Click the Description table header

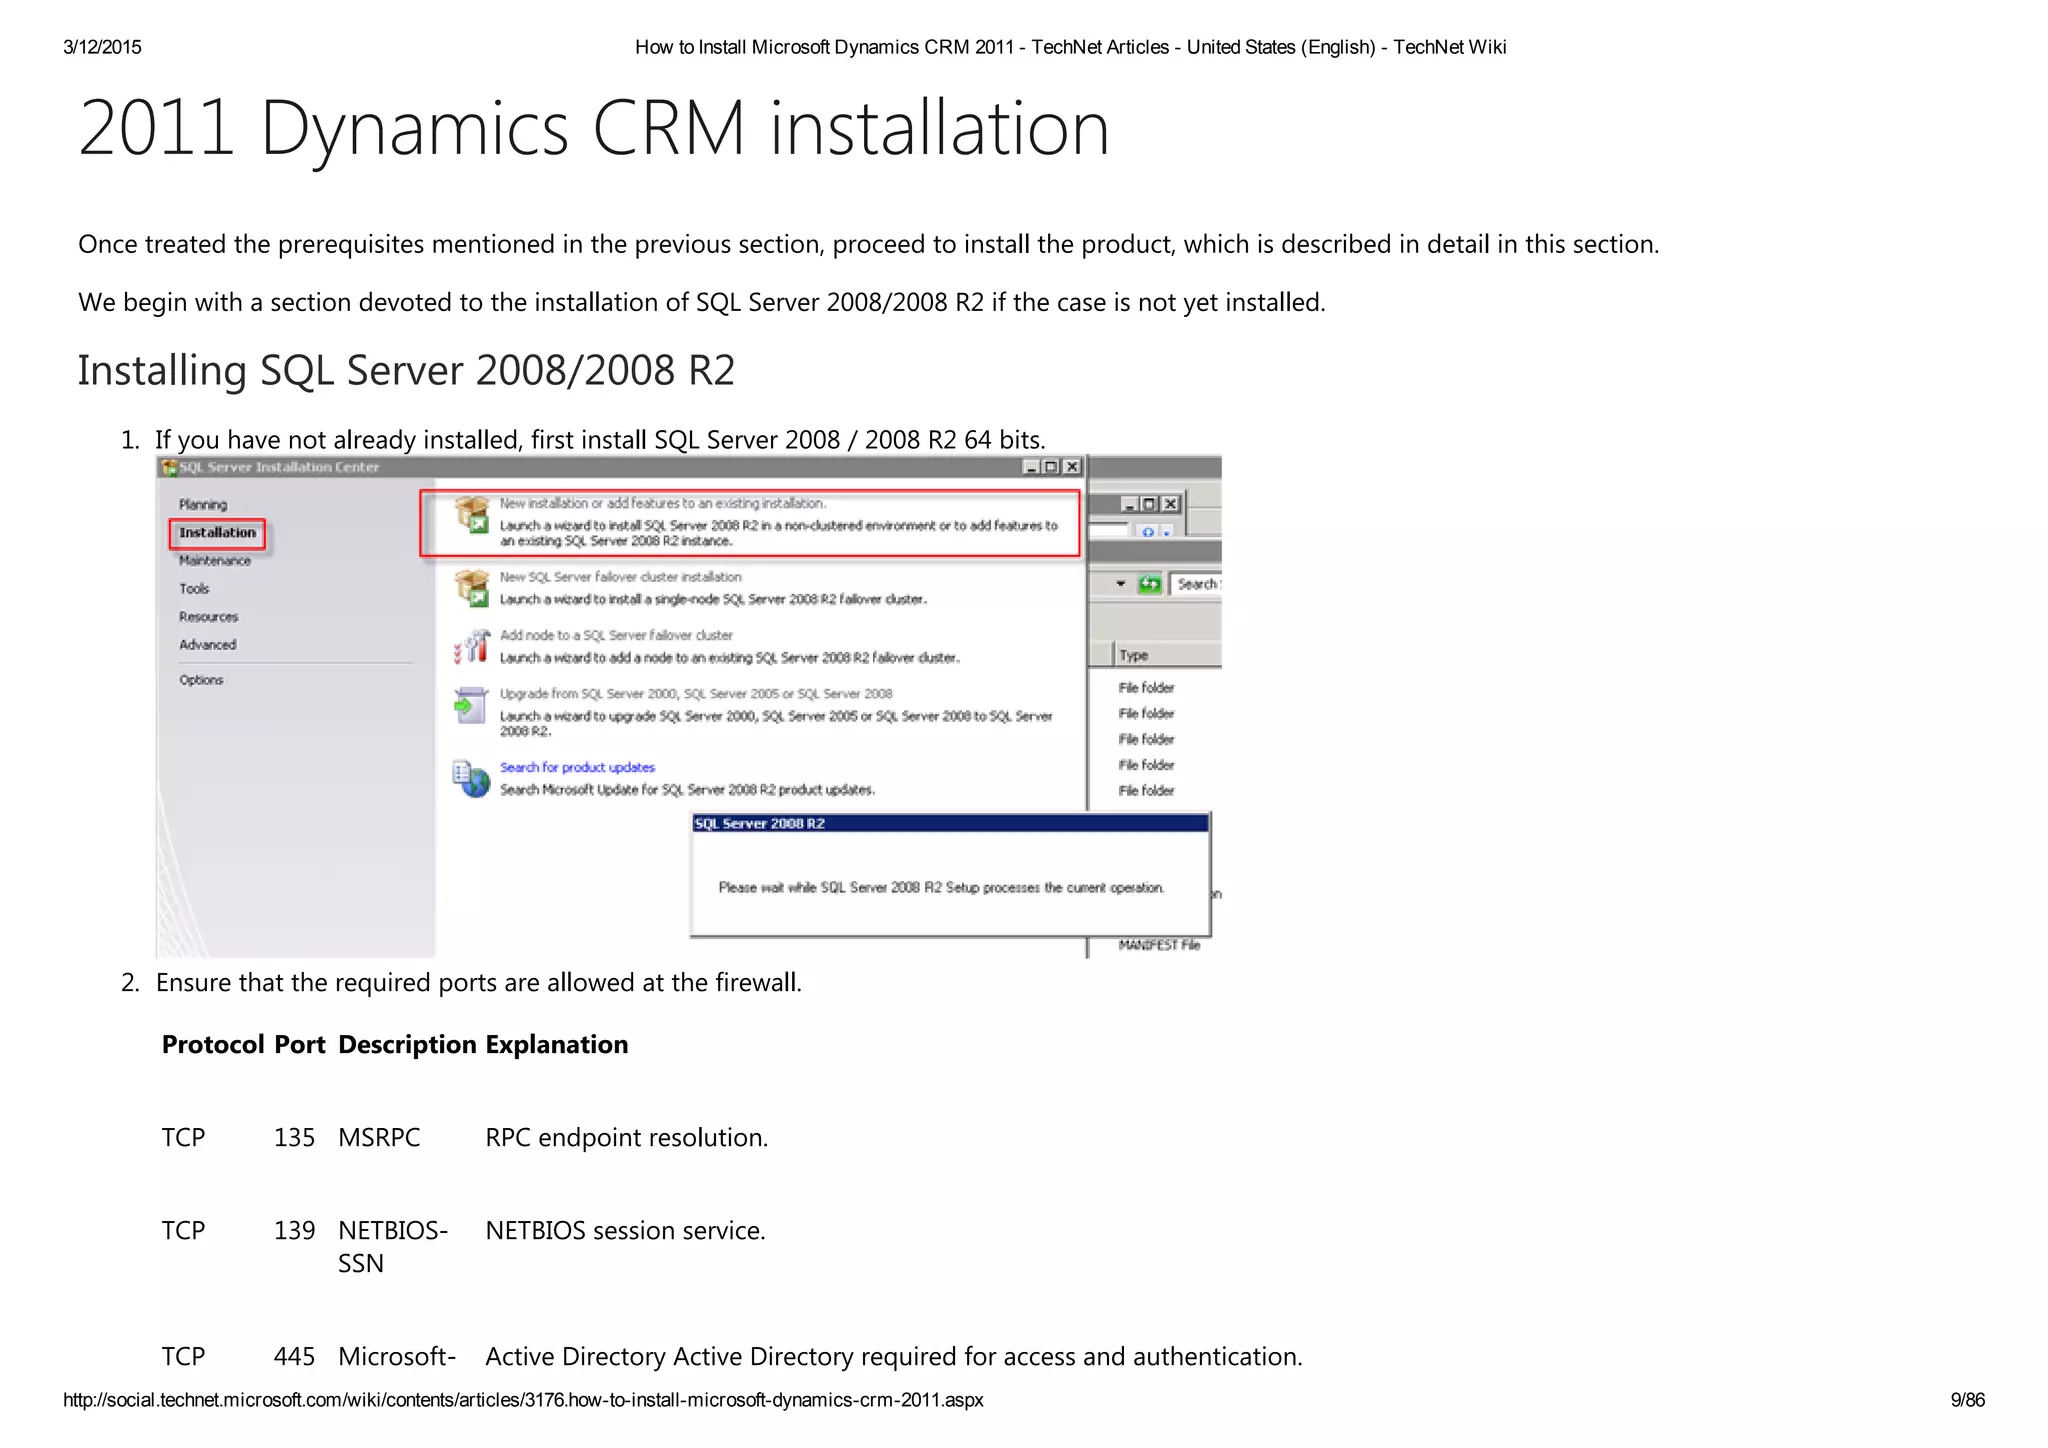click(407, 1044)
